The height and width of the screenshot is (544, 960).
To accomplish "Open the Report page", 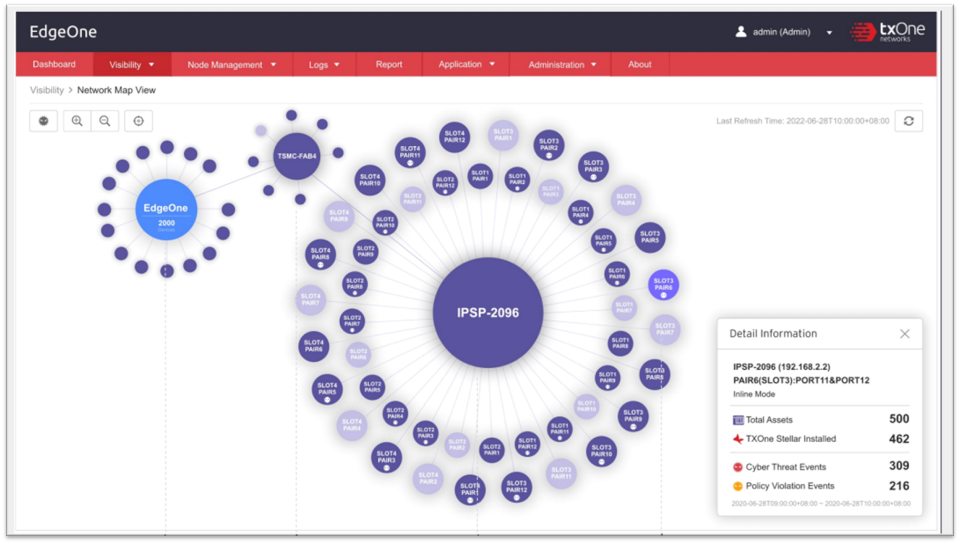I will [389, 64].
